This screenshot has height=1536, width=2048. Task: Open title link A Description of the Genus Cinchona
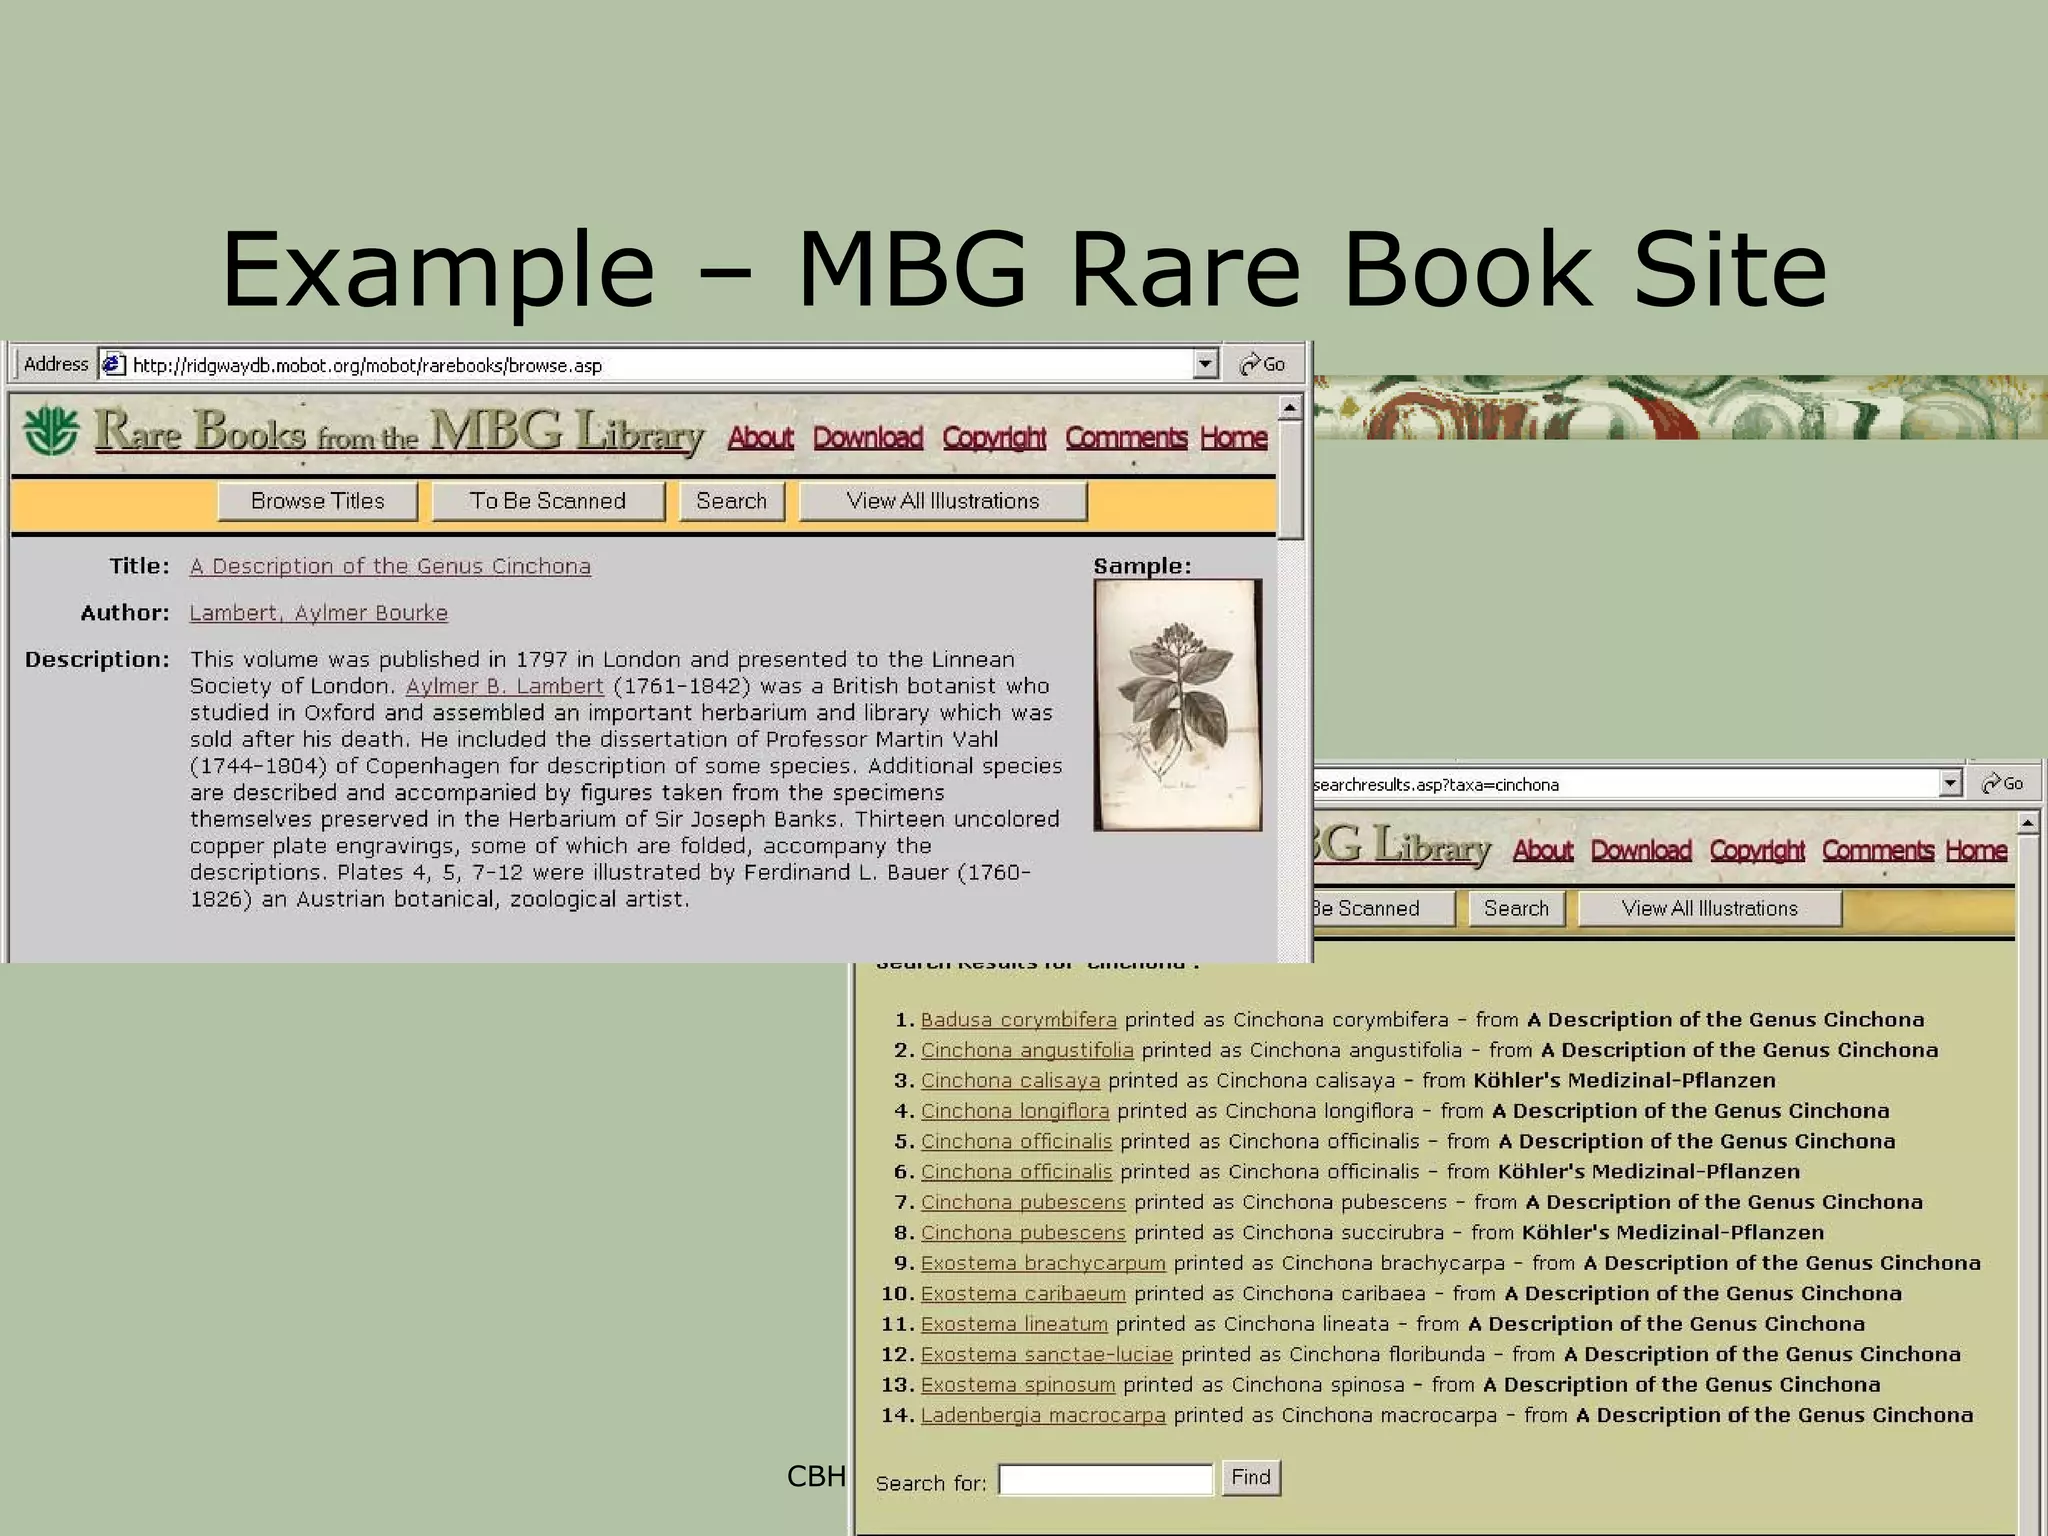[x=390, y=566]
